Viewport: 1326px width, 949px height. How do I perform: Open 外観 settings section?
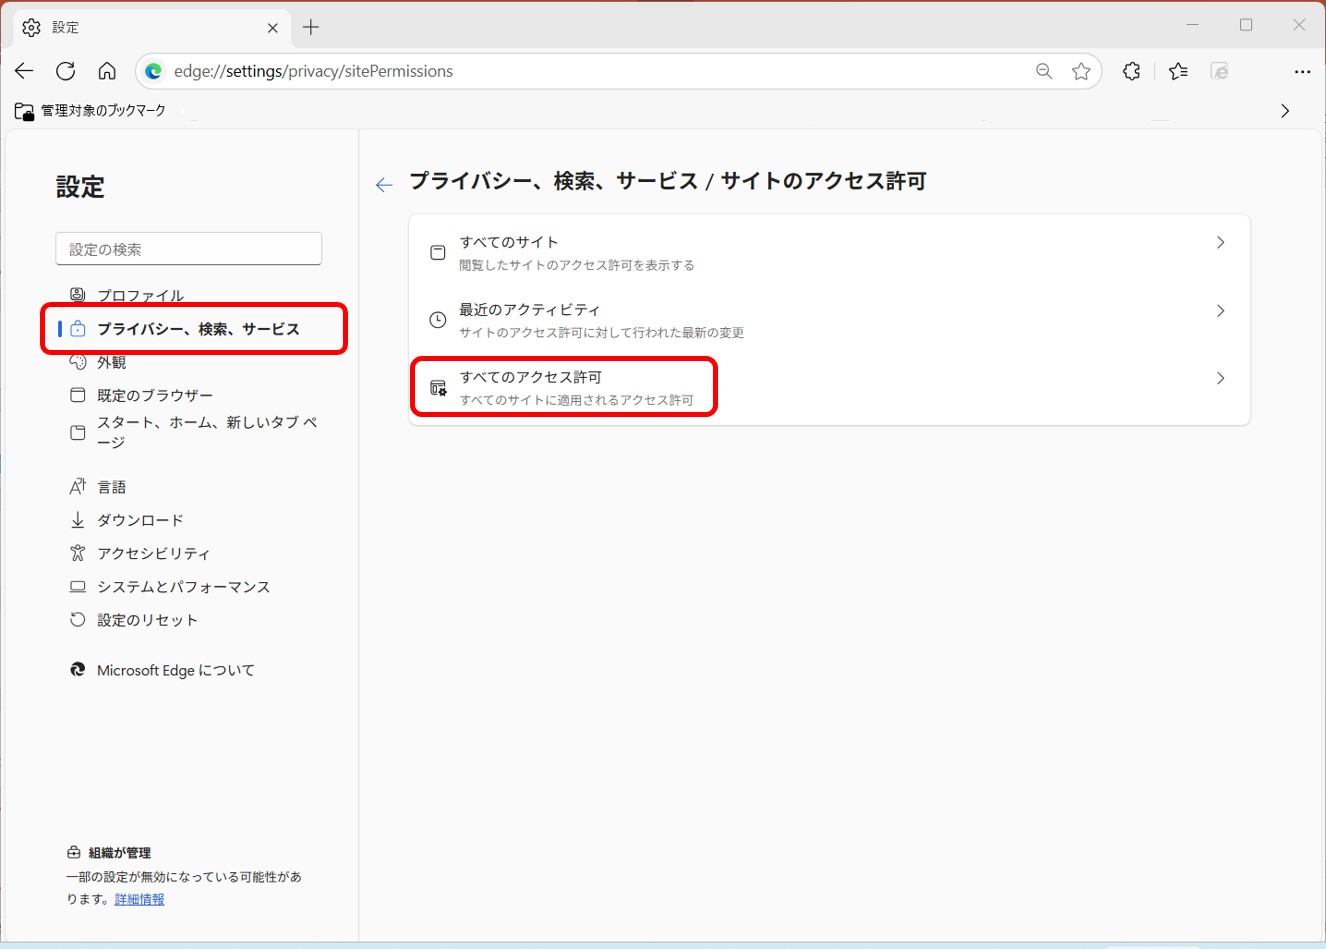click(x=111, y=362)
